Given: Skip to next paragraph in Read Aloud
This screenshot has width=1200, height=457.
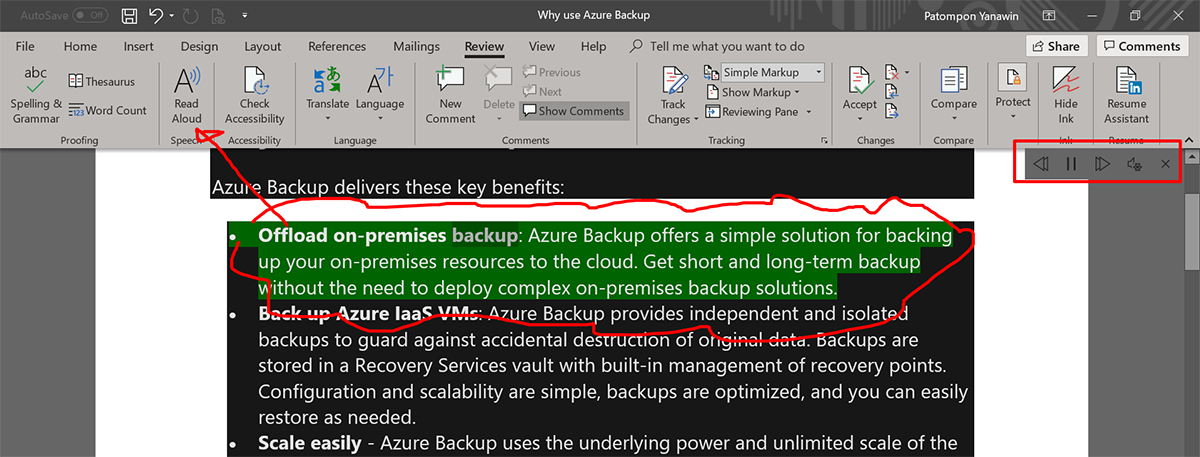Looking at the screenshot, I should 1102,164.
